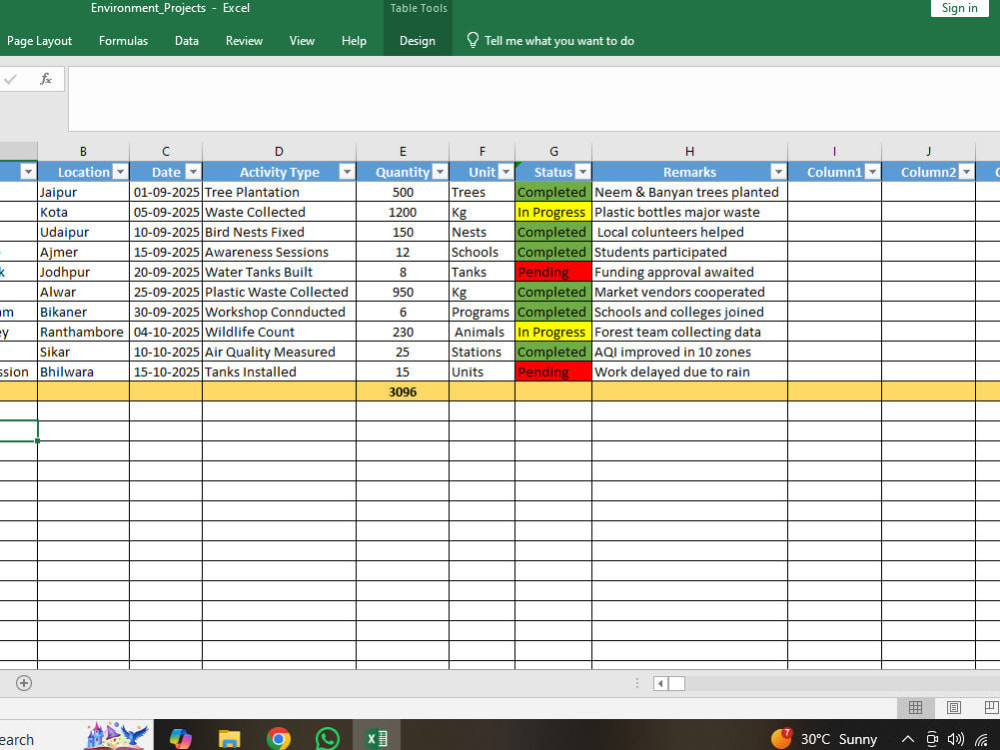Open the View ribbon tab
The height and width of the screenshot is (750, 1000).
[302, 41]
